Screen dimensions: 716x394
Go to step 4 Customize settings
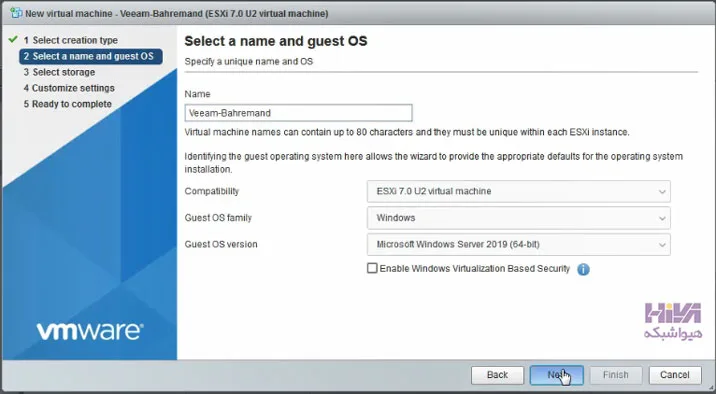click(69, 88)
